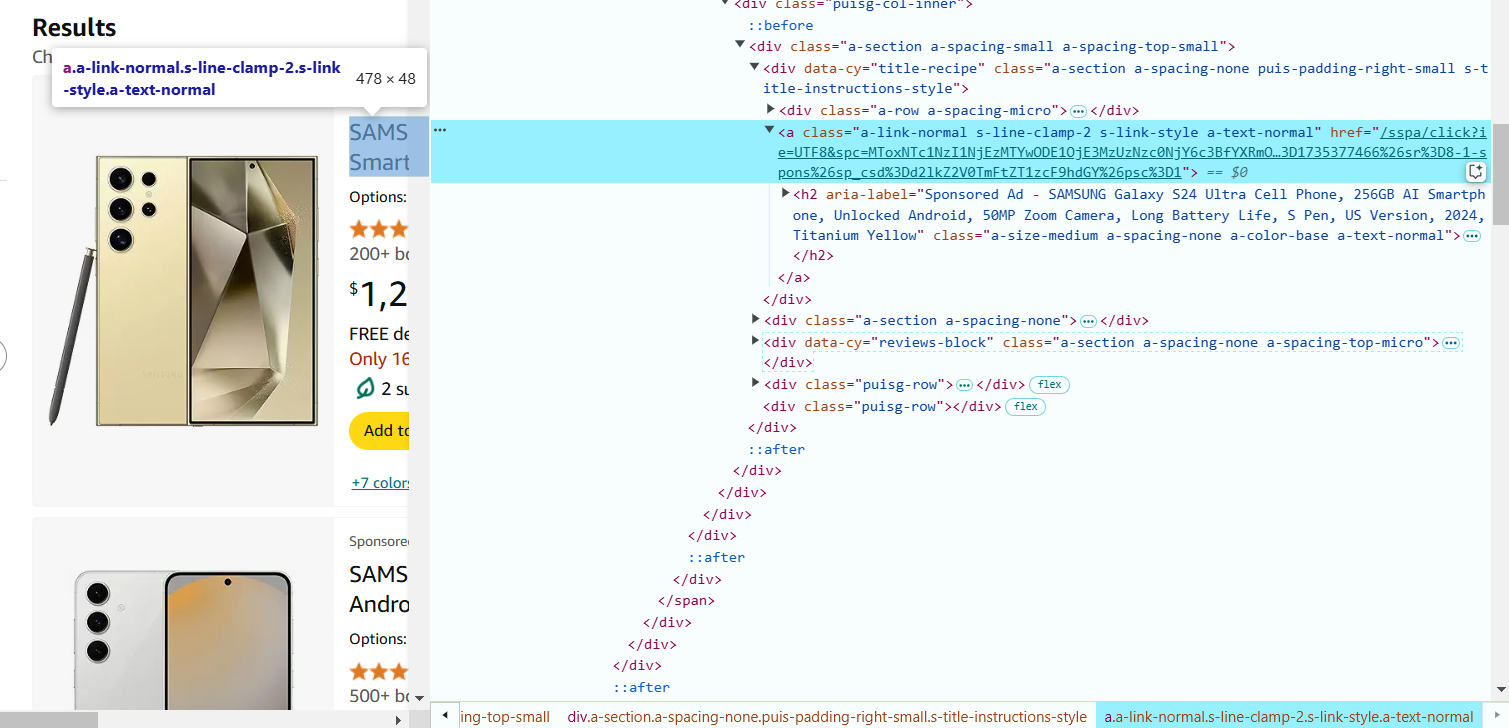Select 'ing-top-small' breadcrumb item
Viewport: 1509px width, 728px height.
tap(505, 717)
